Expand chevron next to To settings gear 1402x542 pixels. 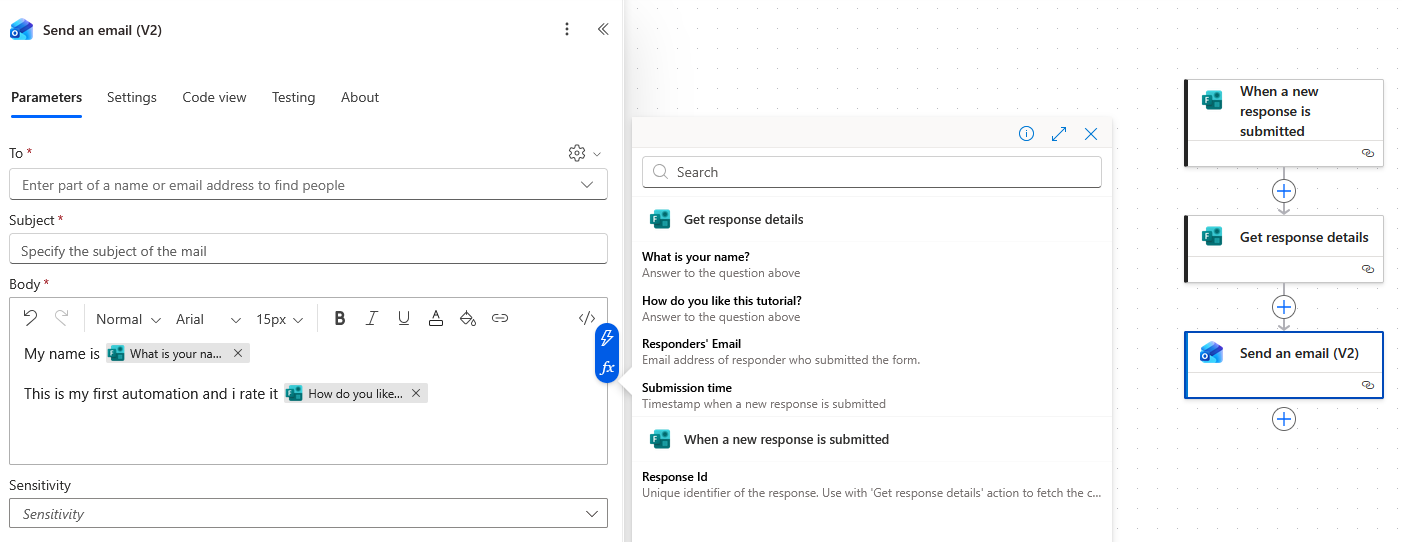pos(597,154)
